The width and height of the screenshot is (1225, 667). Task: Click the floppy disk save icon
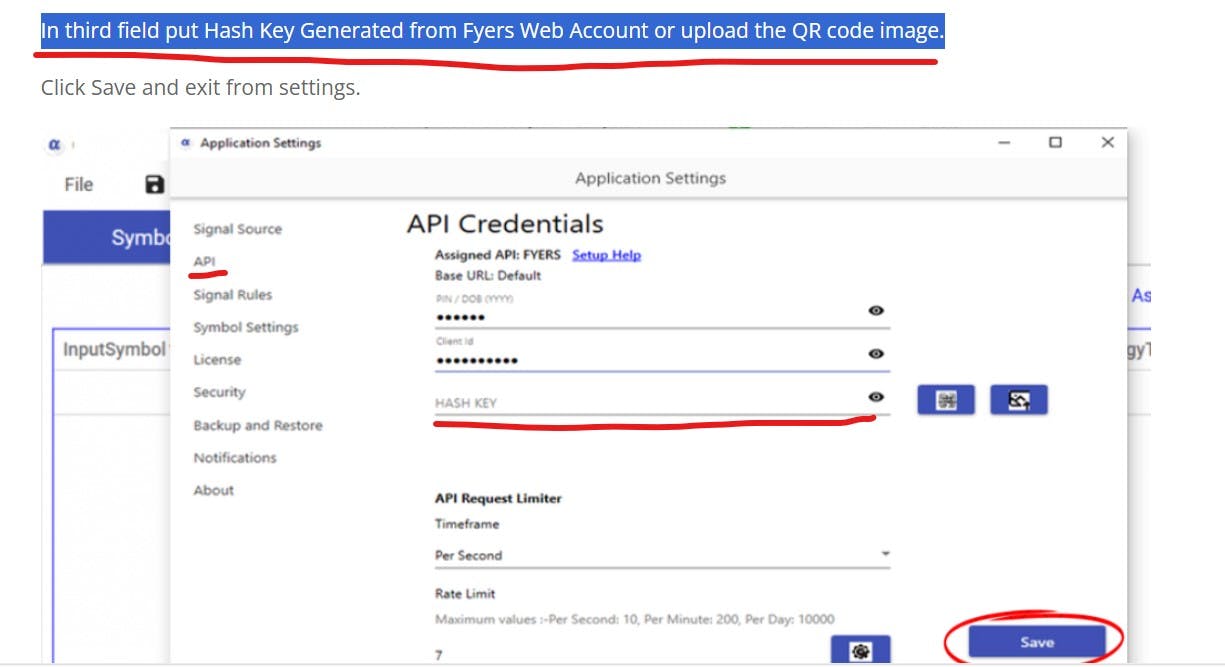click(154, 184)
